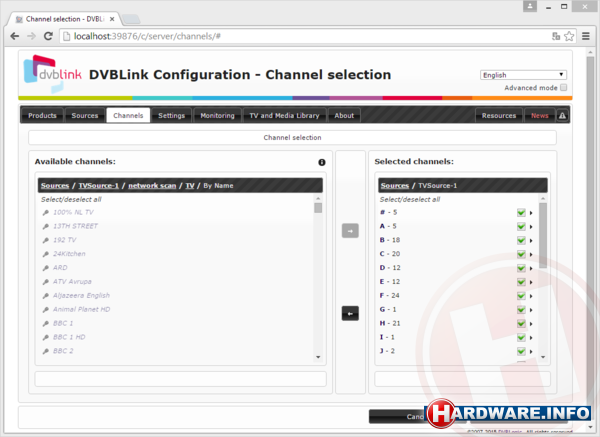Click the search field under available channels
The width and height of the screenshot is (600, 437).
(181, 379)
